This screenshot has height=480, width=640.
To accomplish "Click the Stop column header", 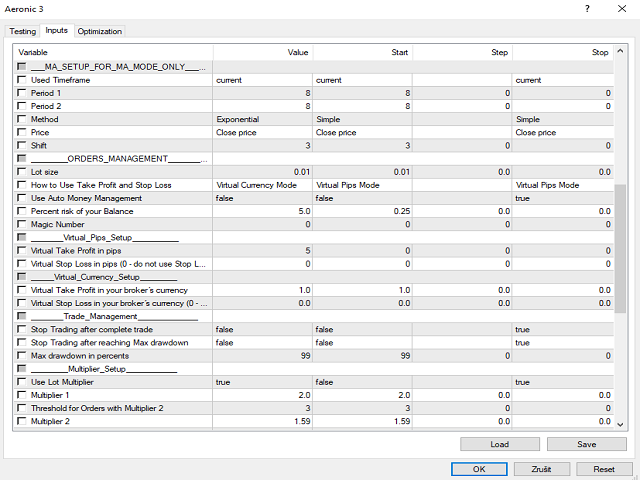I will tap(563, 52).
